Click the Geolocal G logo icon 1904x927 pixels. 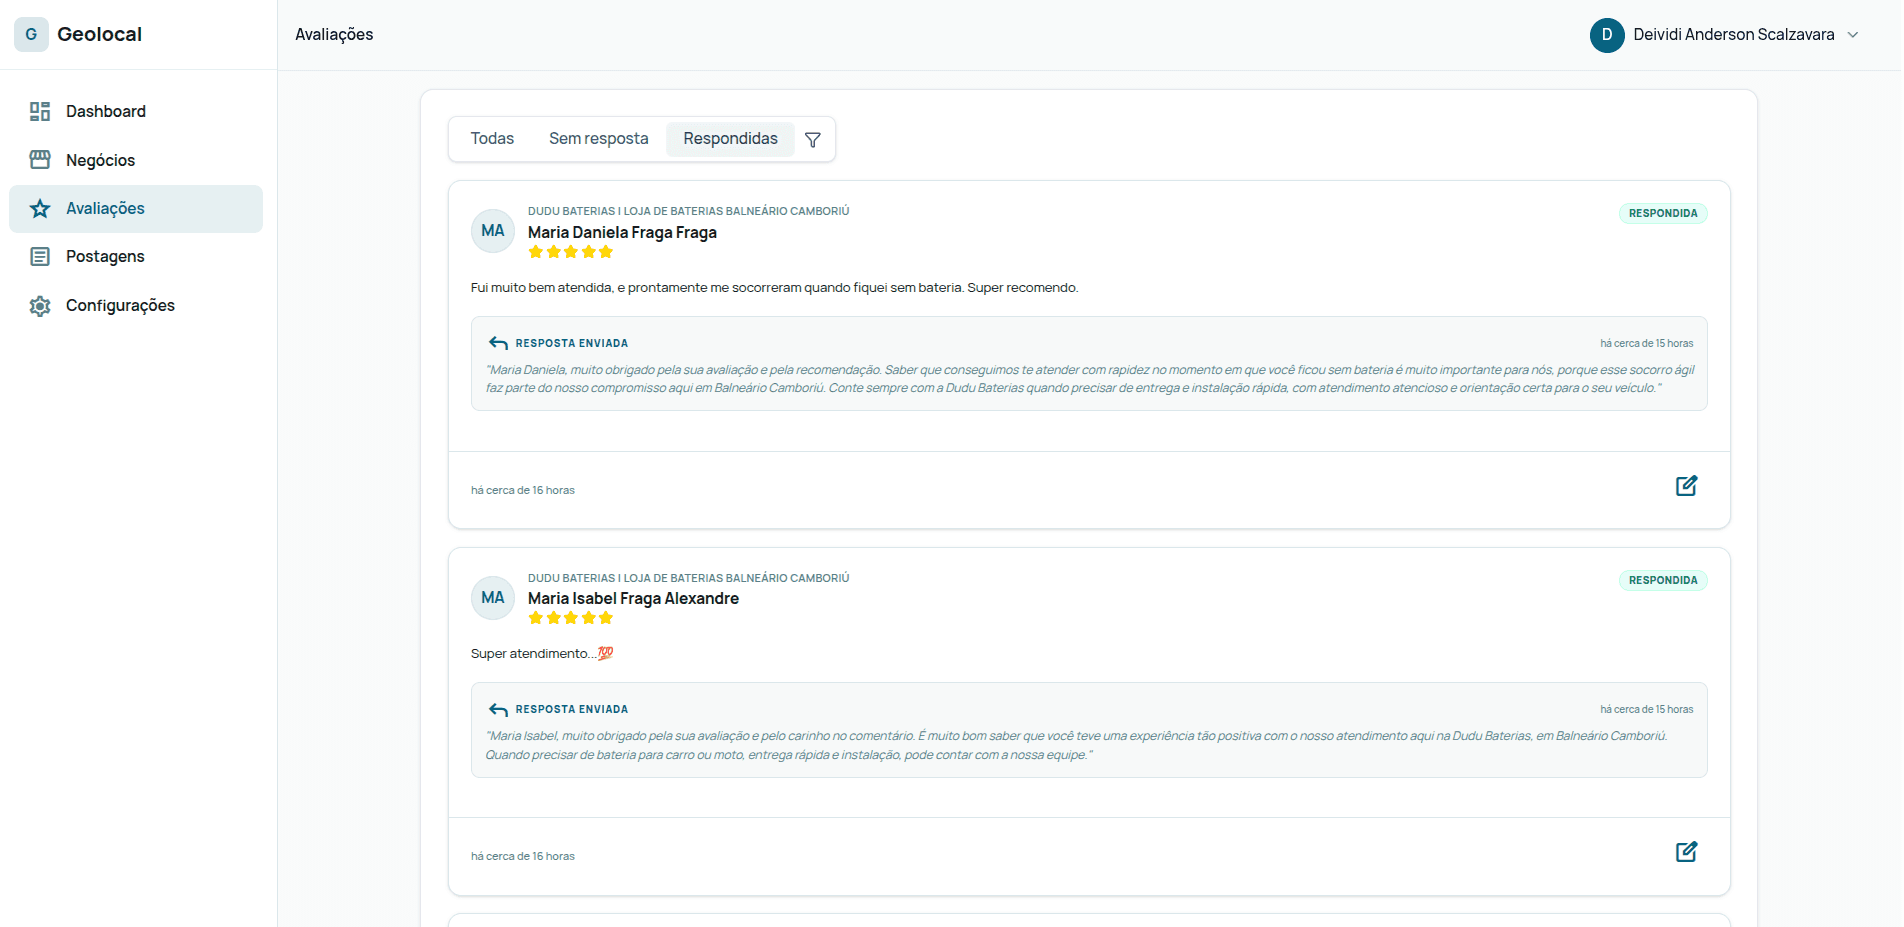31,34
